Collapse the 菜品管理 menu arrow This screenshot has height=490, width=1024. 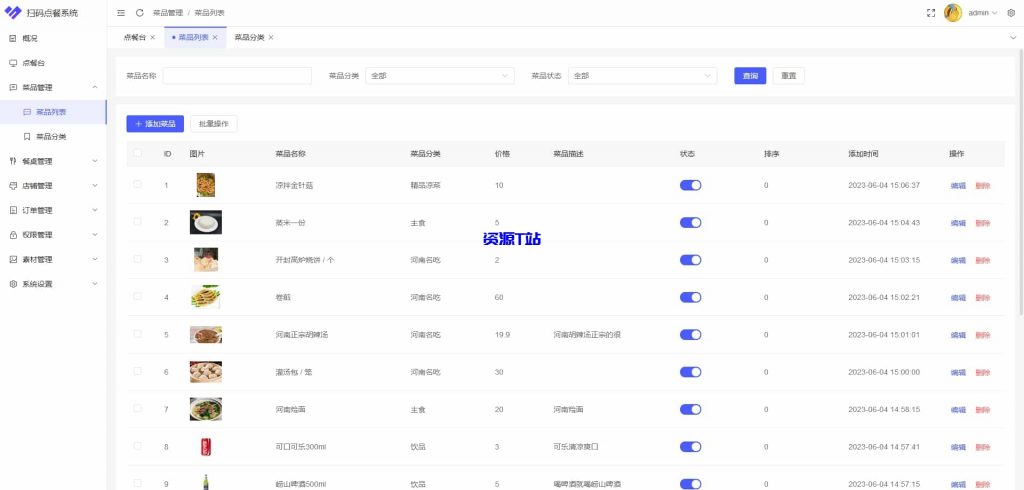(x=95, y=88)
